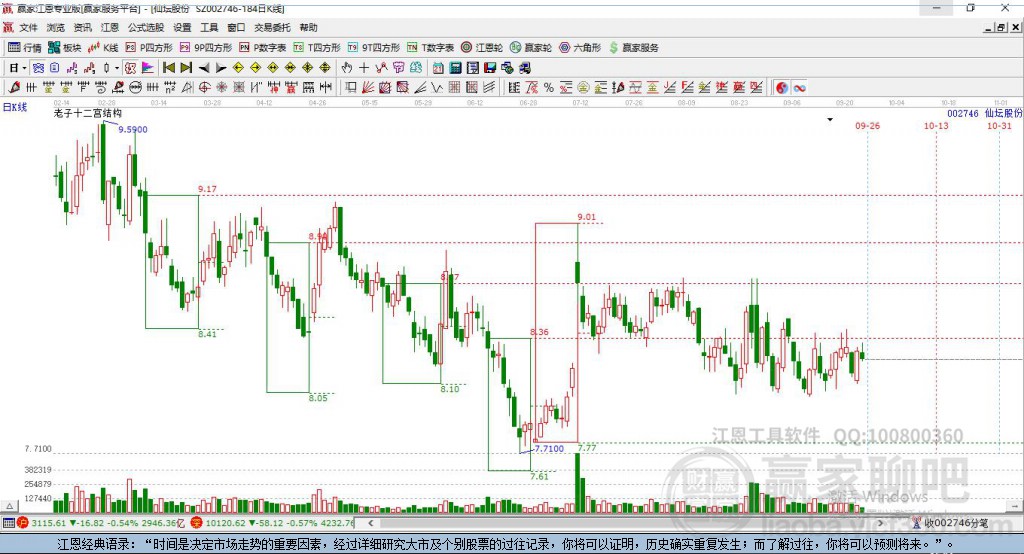
Task: Click the 9.5900 high price label
Action: (x=133, y=129)
